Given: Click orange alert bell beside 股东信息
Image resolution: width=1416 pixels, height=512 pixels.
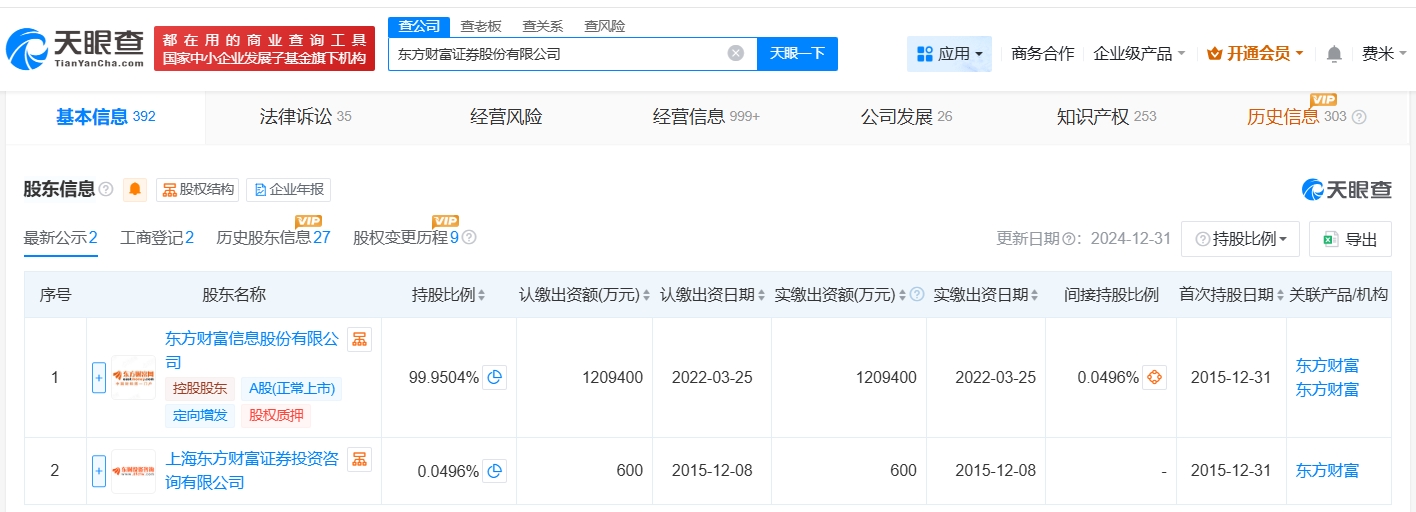Looking at the screenshot, I should 134,190.
